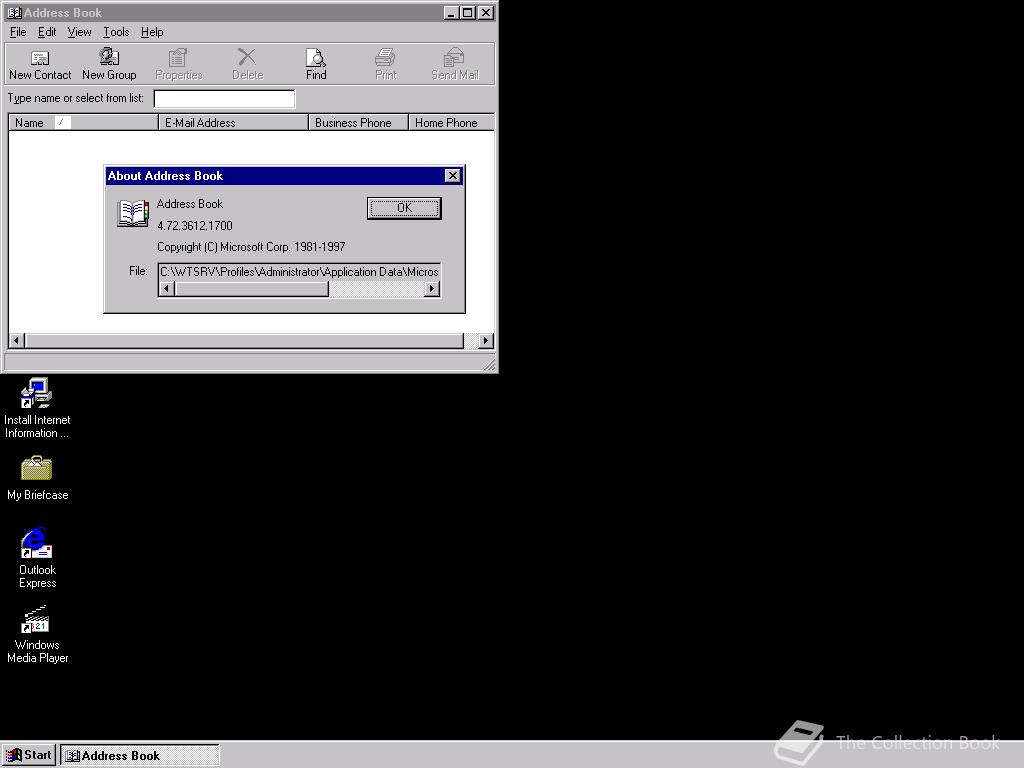Minimize the Address Book window
1024x768 pixels.
451,12
